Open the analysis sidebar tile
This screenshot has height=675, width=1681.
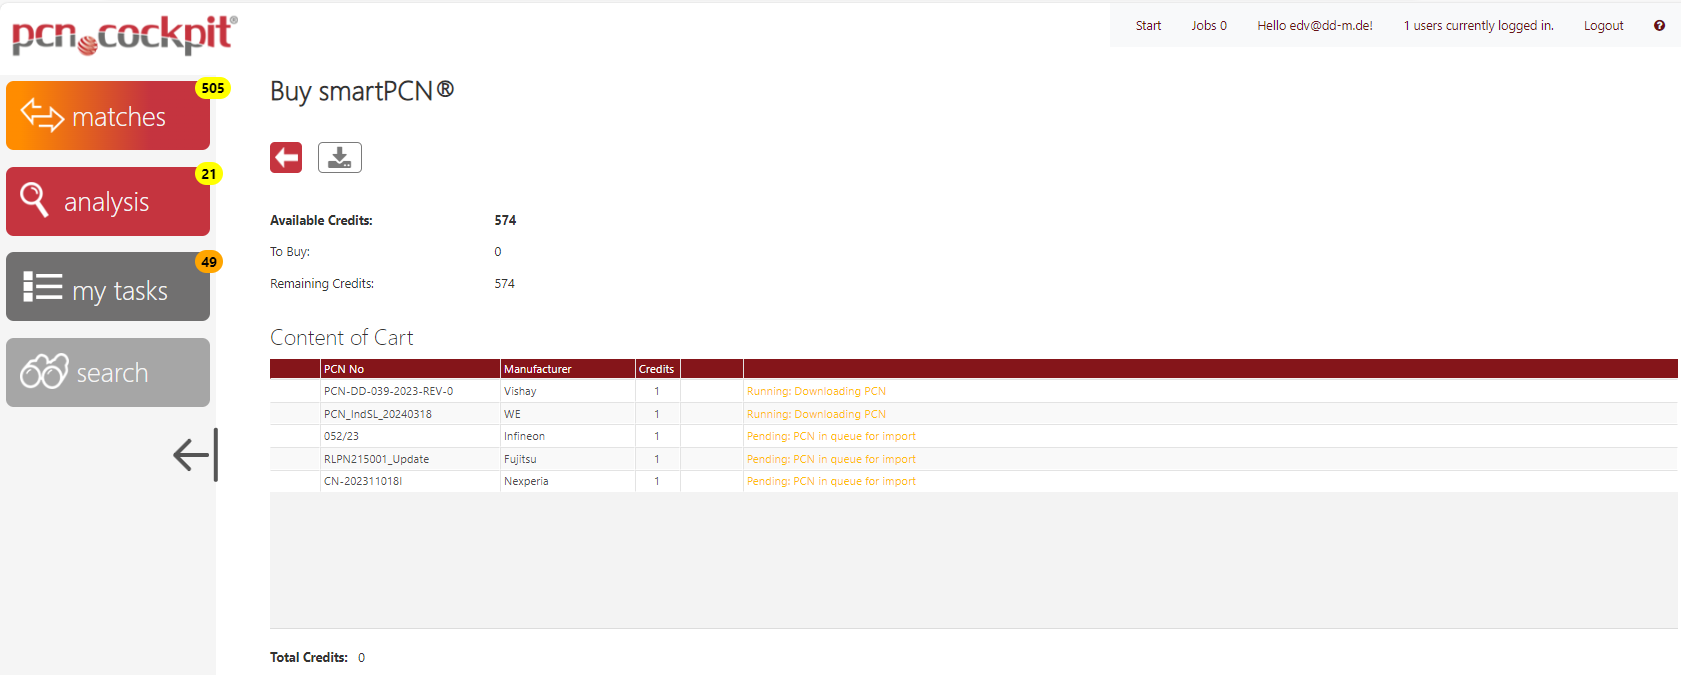click(108, 202)
